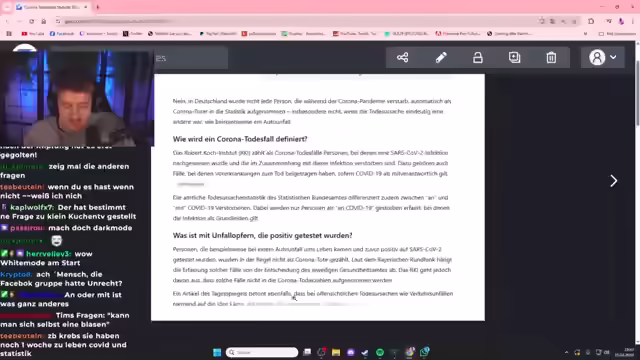Click chat username 'kaplwolfx7'
Screen dimensions: 640x360
(32, 207)
